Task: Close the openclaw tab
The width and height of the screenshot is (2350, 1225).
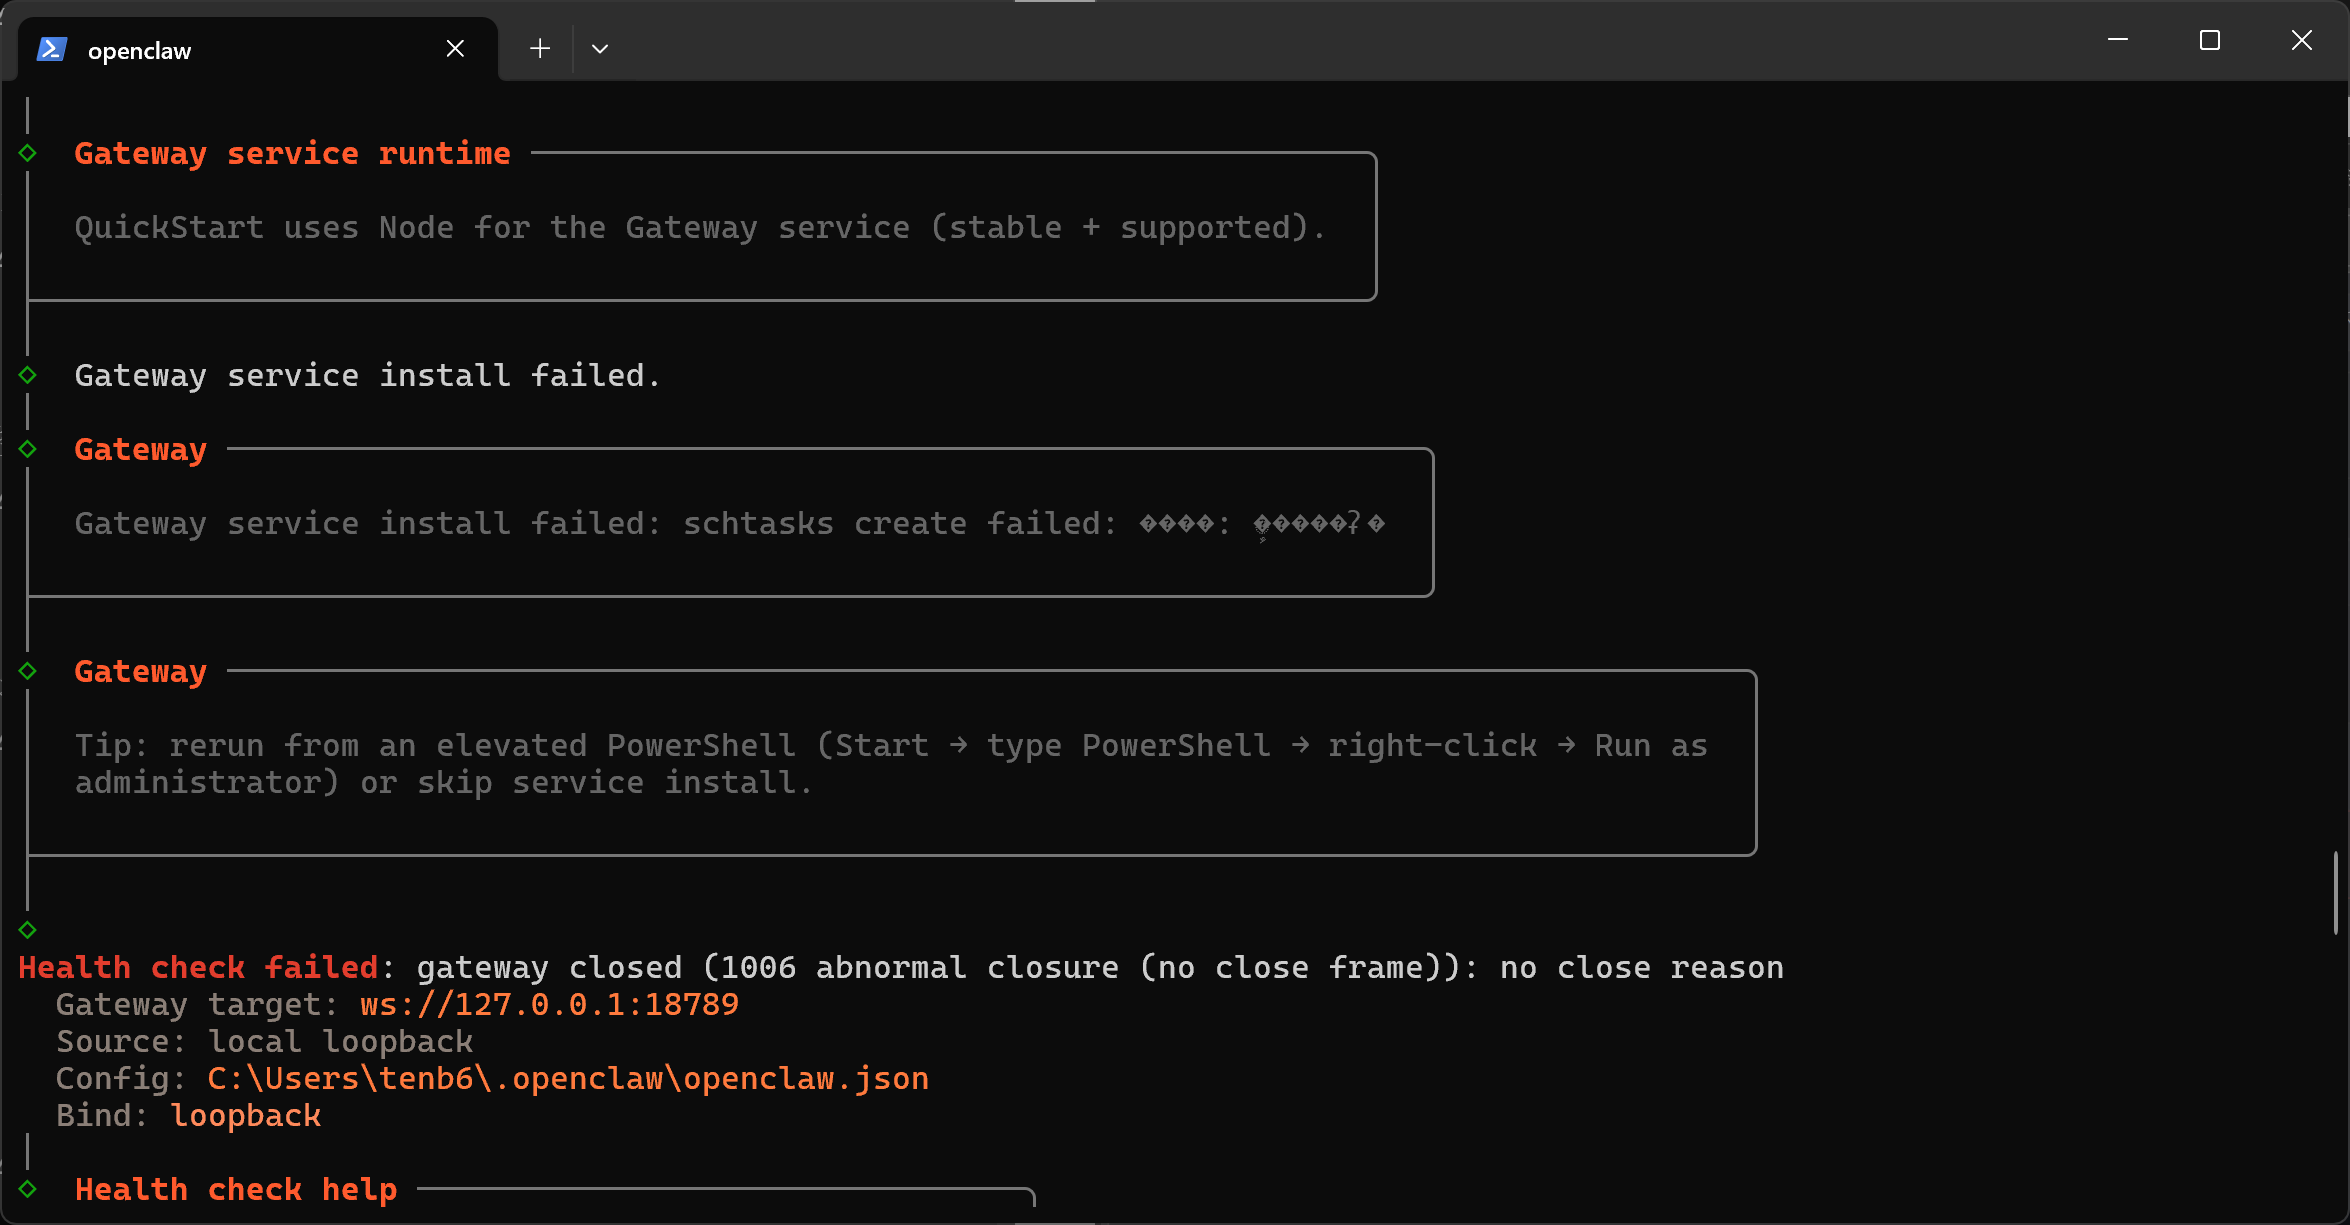Action: (455, 48)
